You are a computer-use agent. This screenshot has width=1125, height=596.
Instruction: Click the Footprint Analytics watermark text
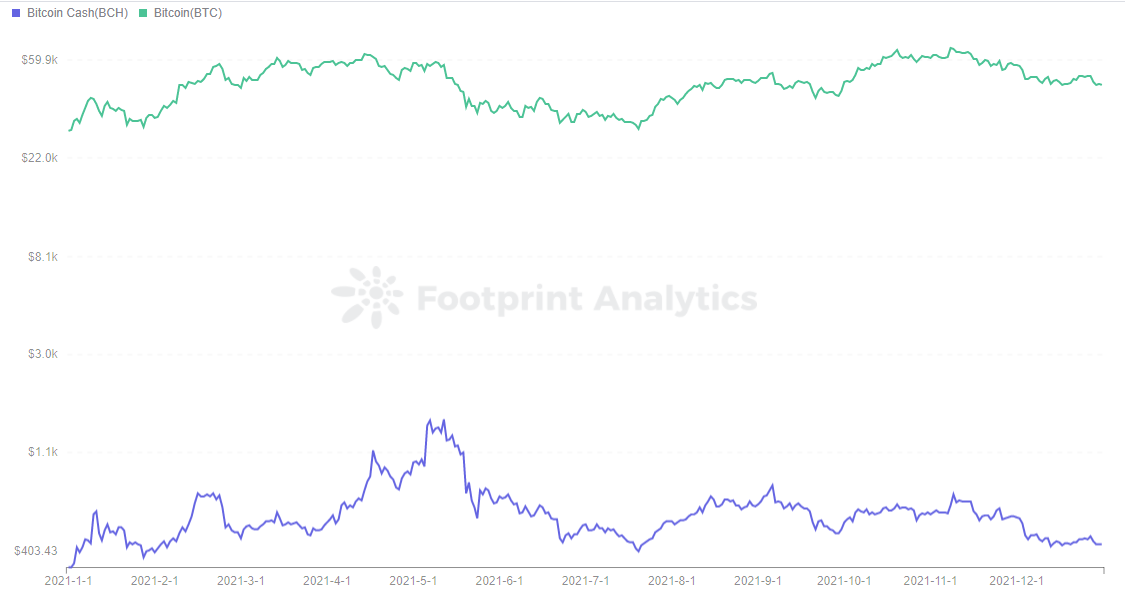click(x=587, y=298)
